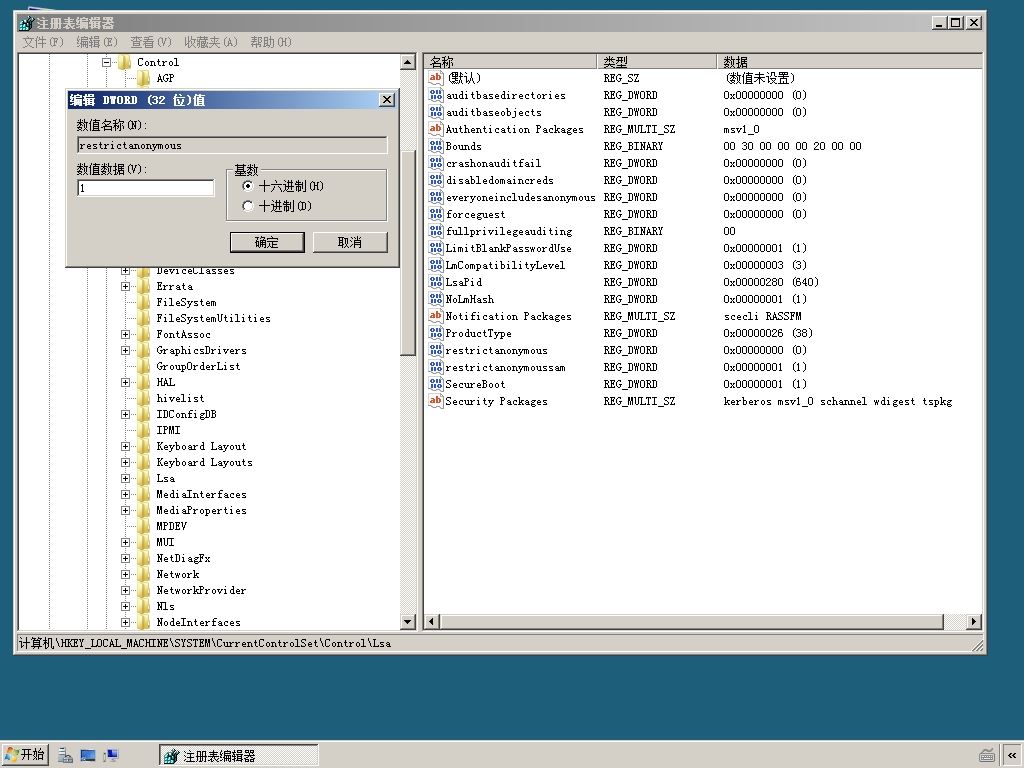Confirm the DWORD edit with 确定

click(x=267, y=242)
